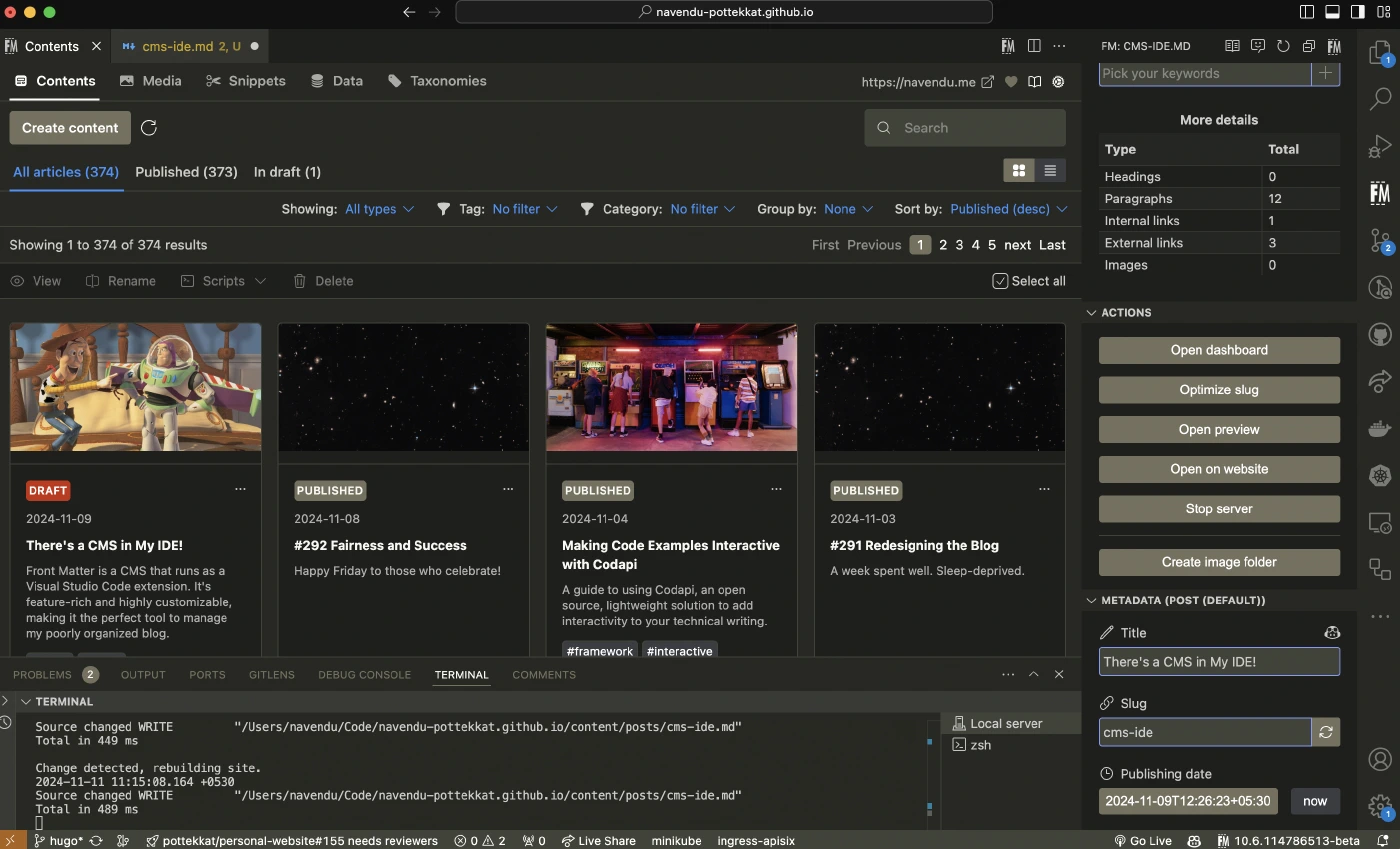Switch to grid view layout
1400x849 pixels.
click(1019, 171)
